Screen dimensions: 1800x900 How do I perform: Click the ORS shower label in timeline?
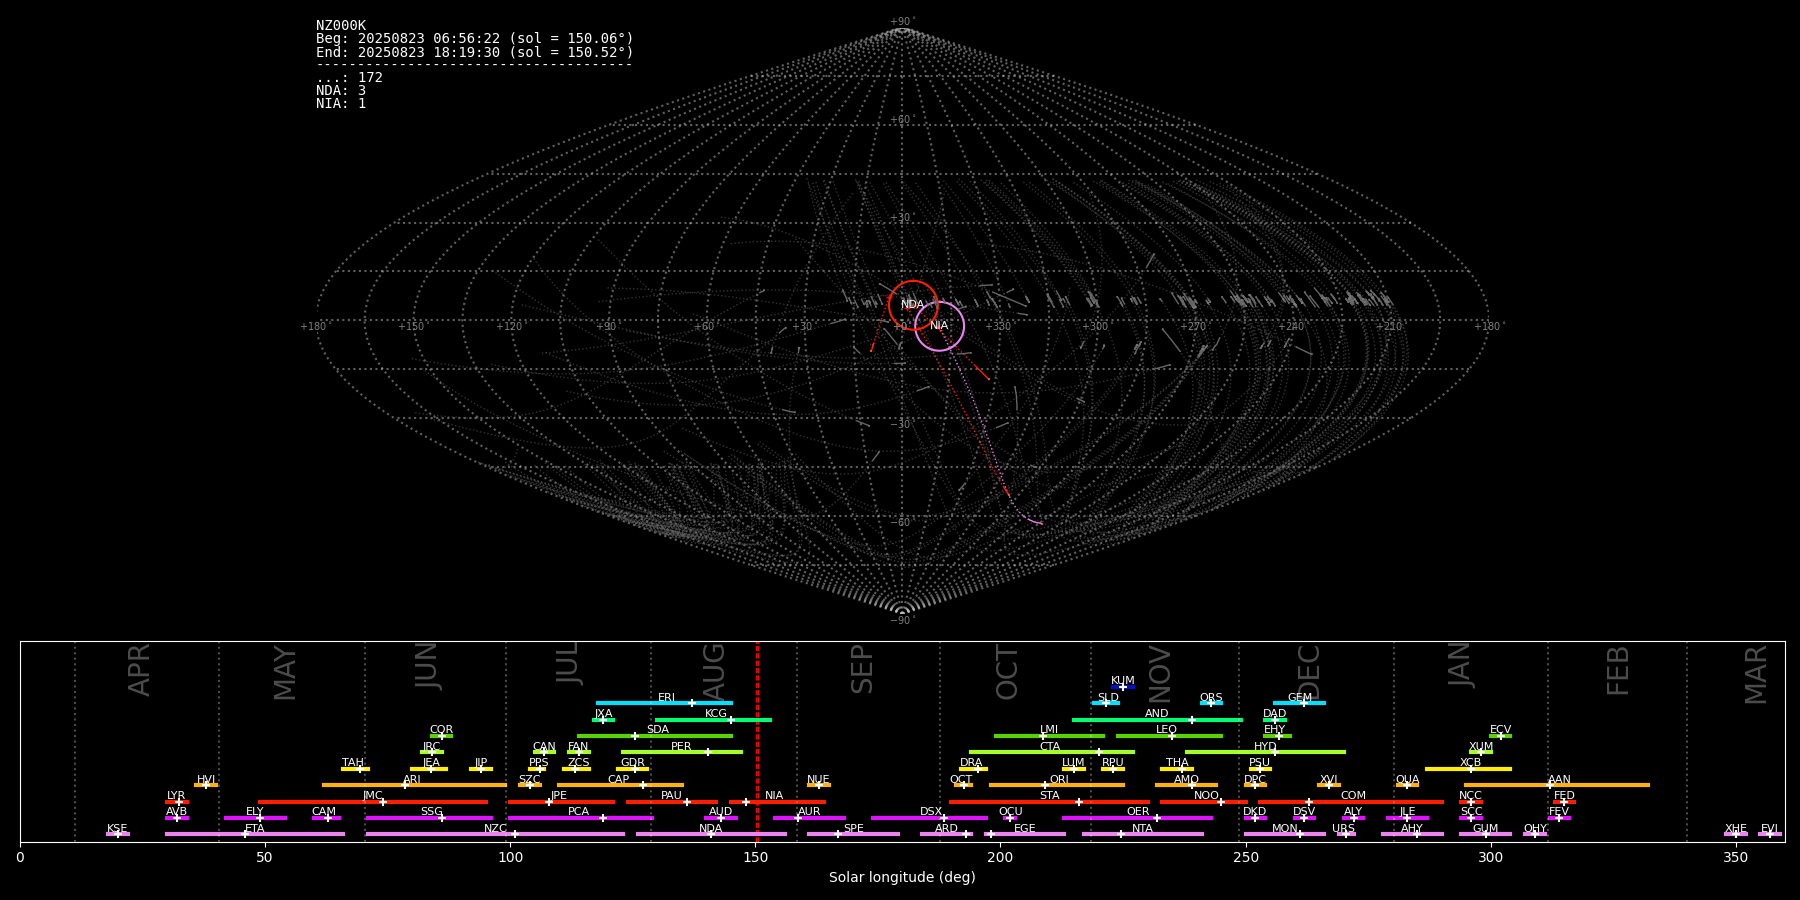point(1211,698)
